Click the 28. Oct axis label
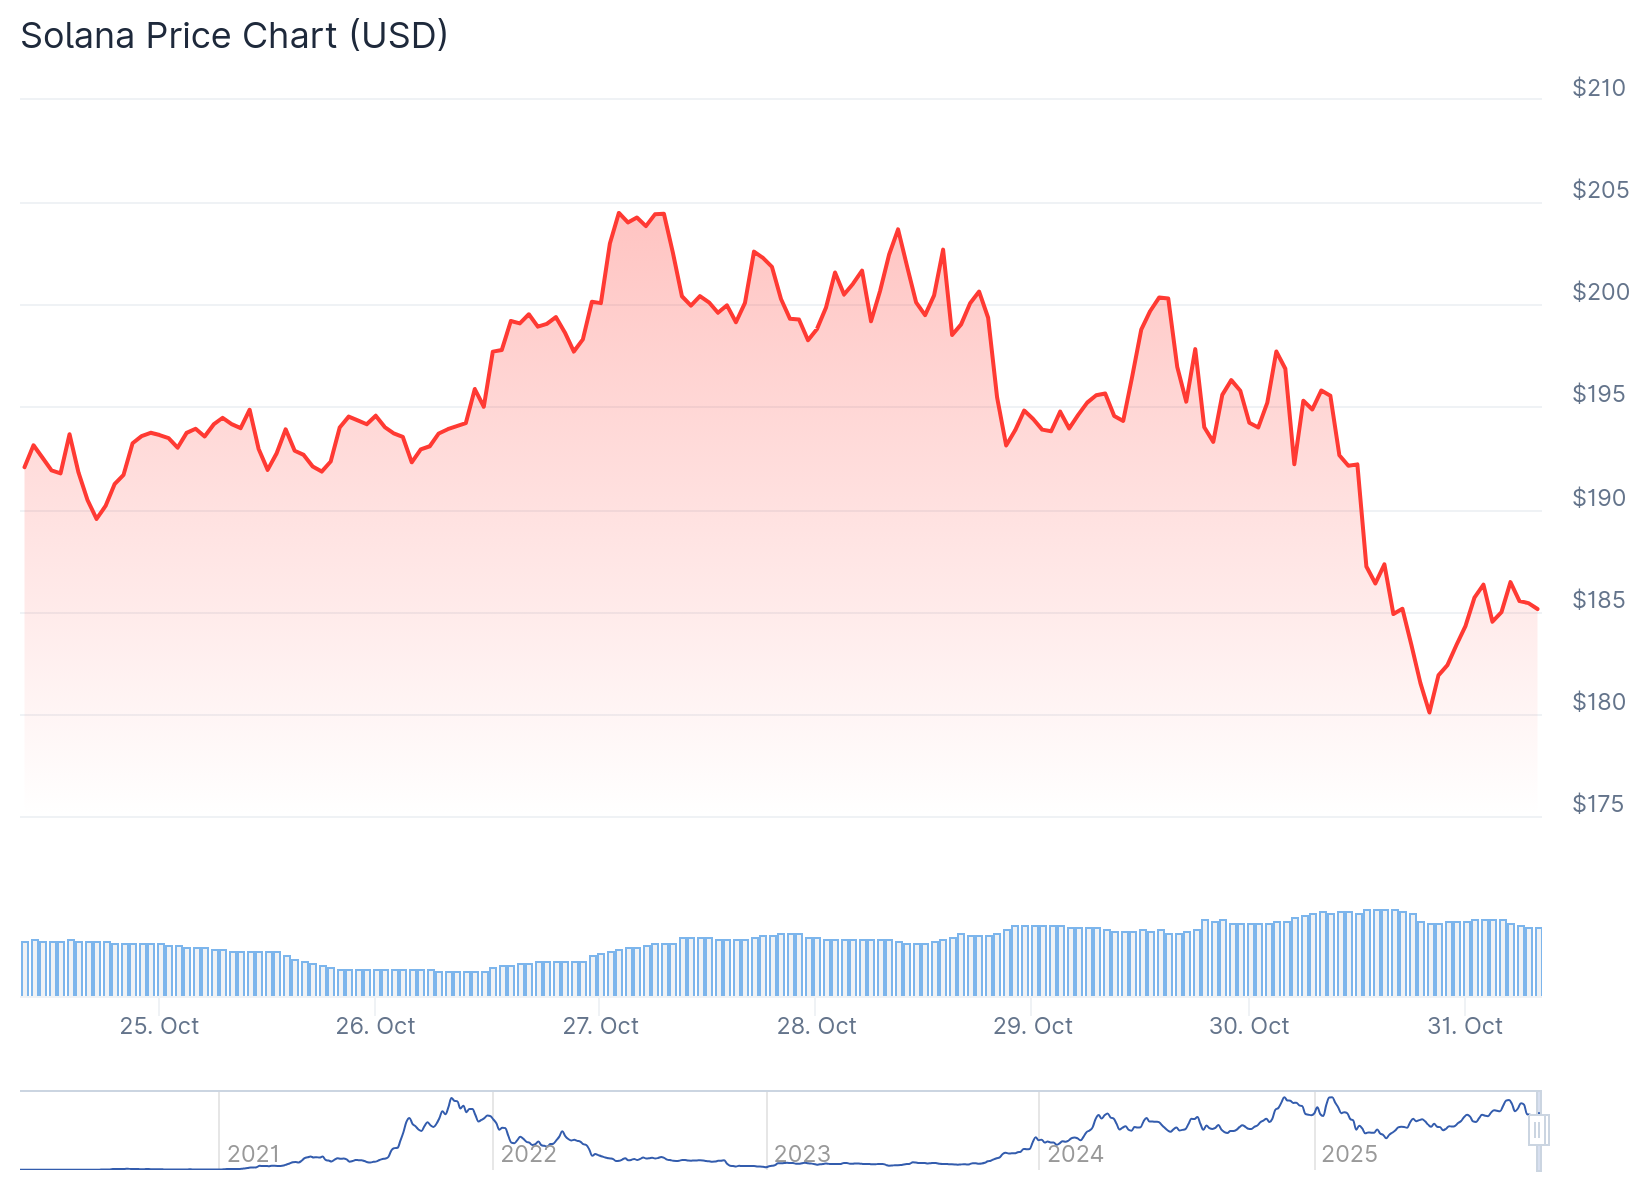The height and width of the screenshot is (1200, 1644). click(x=816, y=1026)
